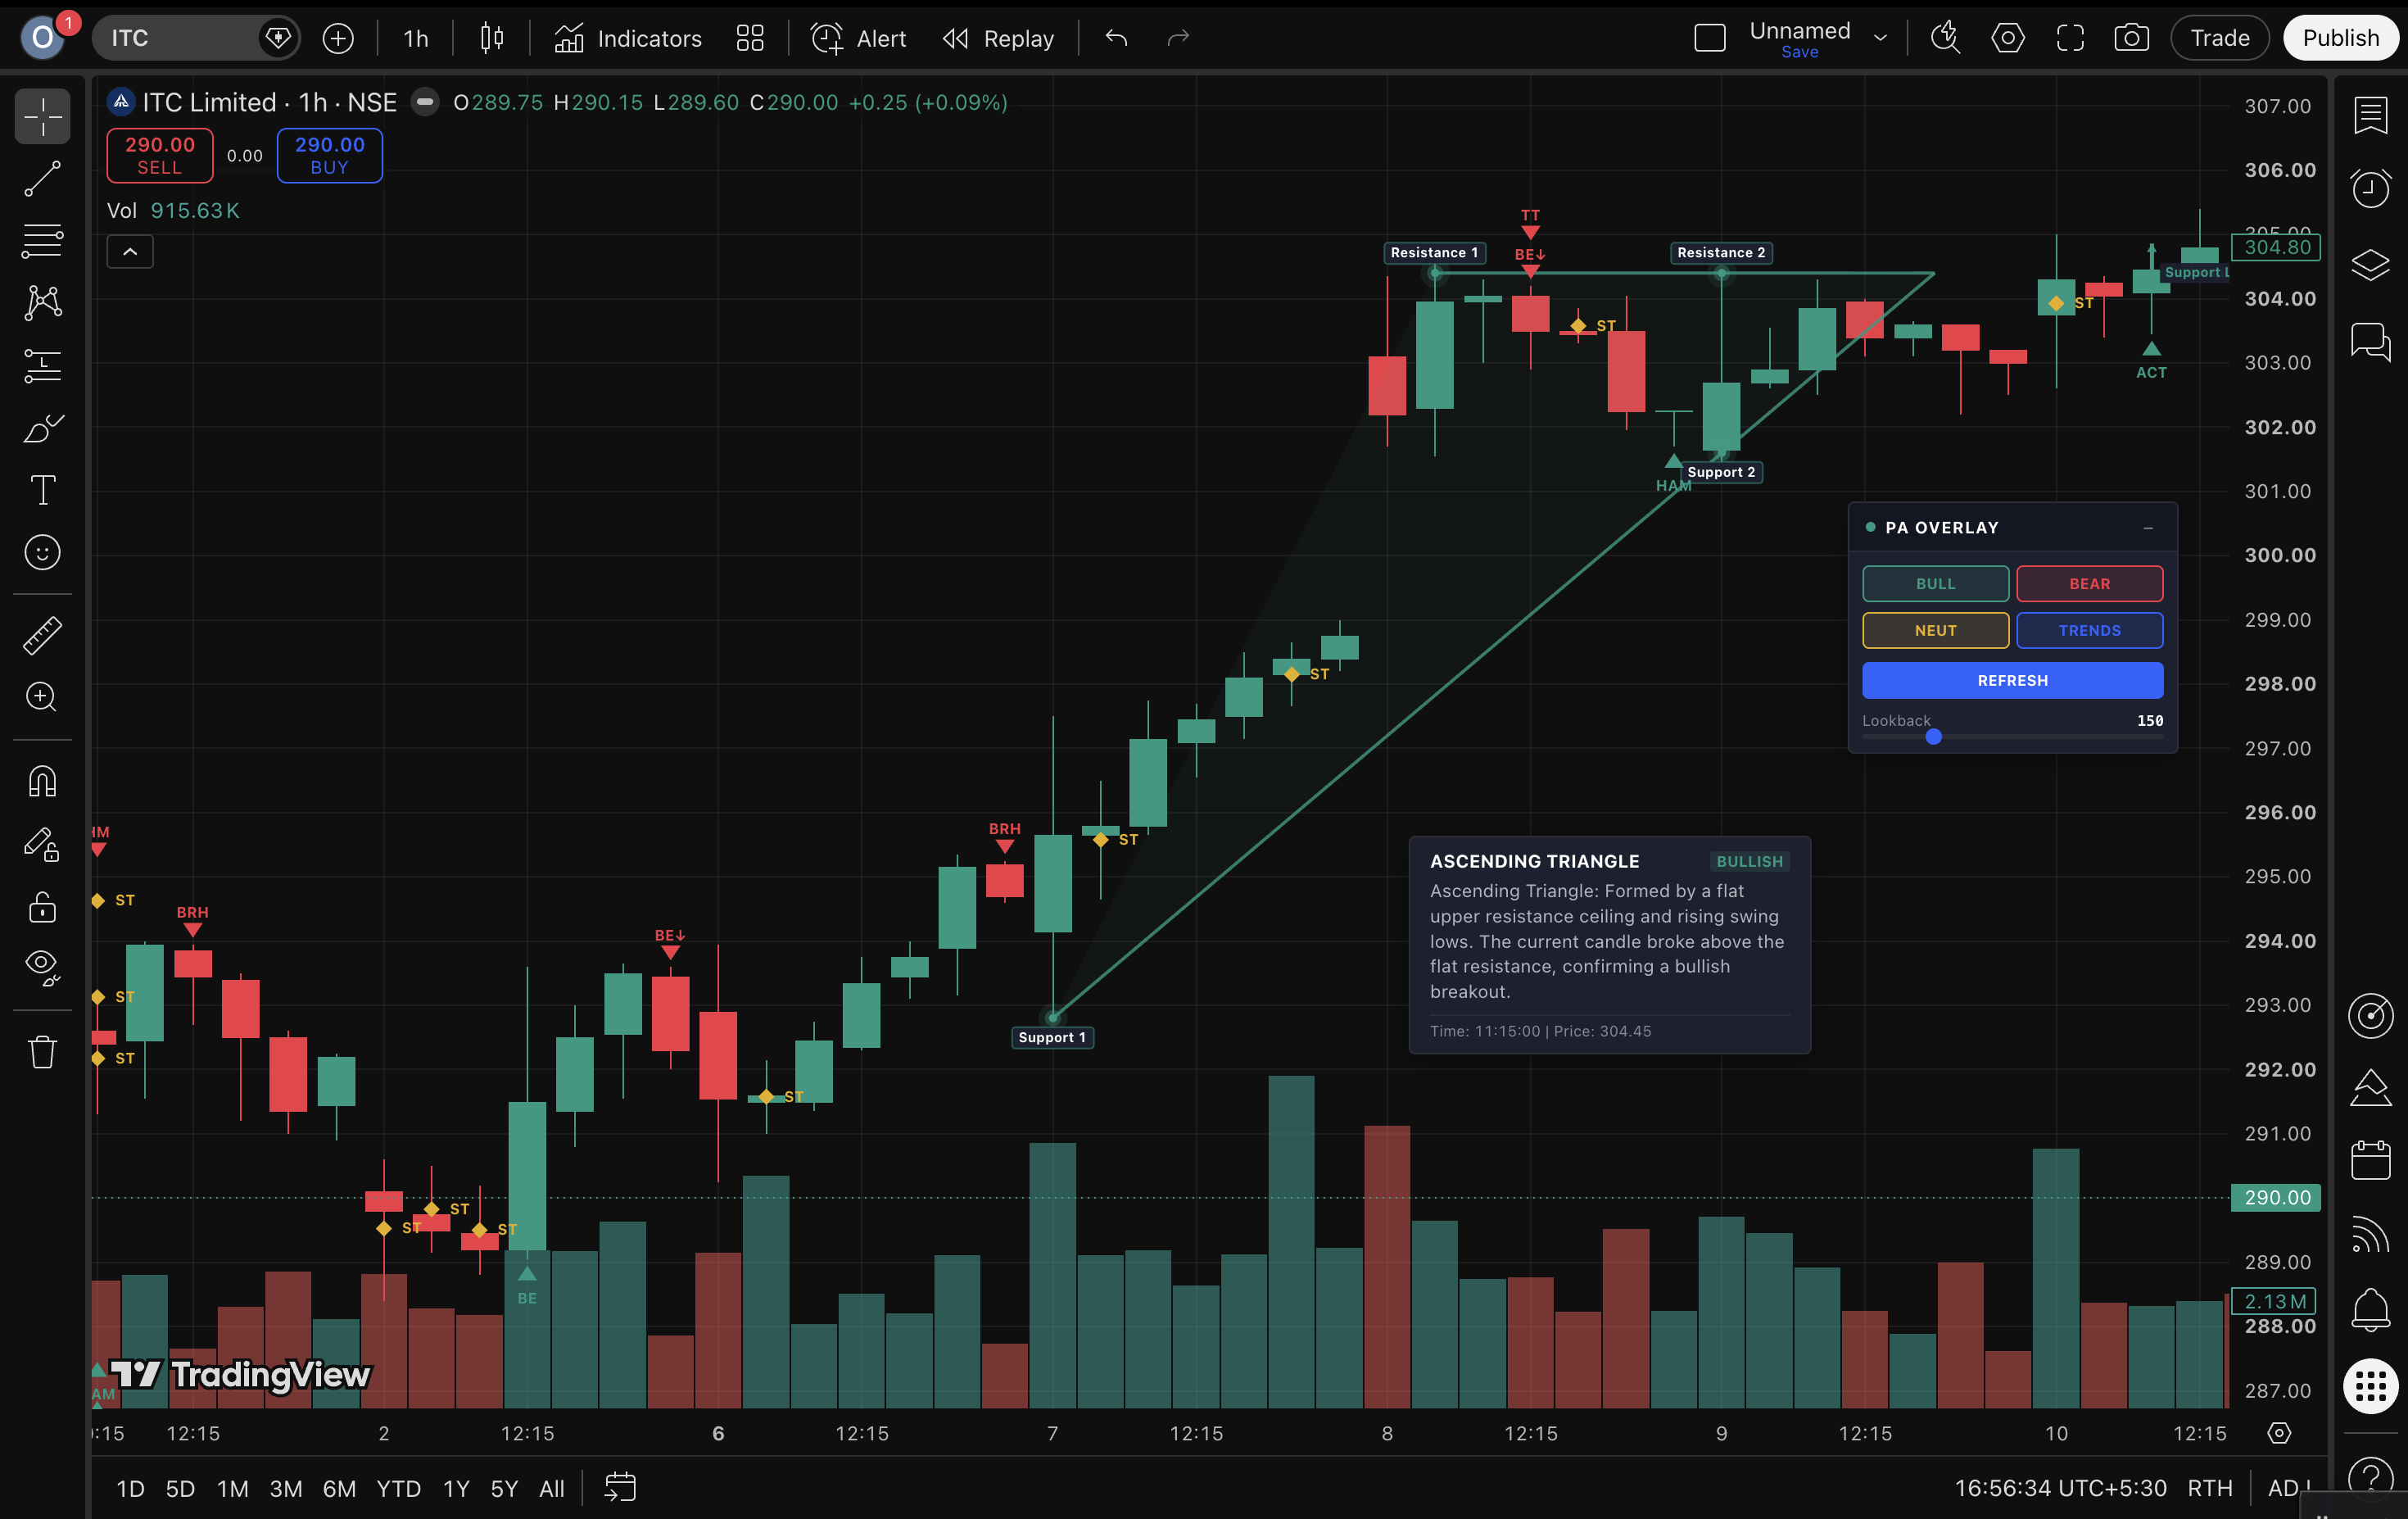
Task: Switch to 5Y time range
Action: pos(504,1489)
